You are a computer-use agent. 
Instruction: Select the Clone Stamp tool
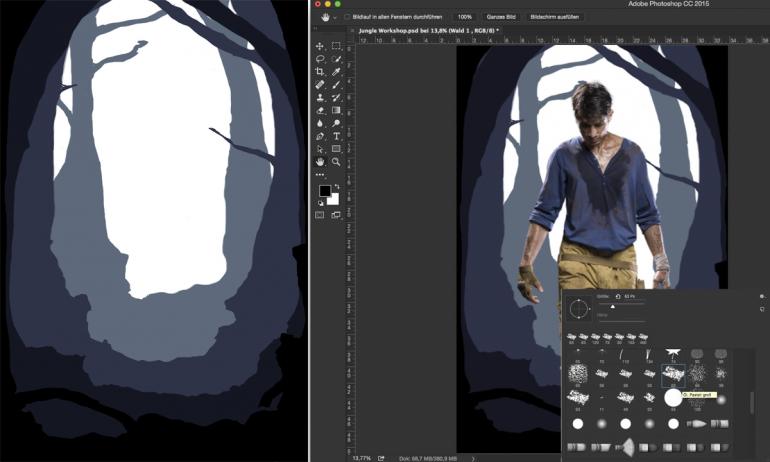pos(320,97)
